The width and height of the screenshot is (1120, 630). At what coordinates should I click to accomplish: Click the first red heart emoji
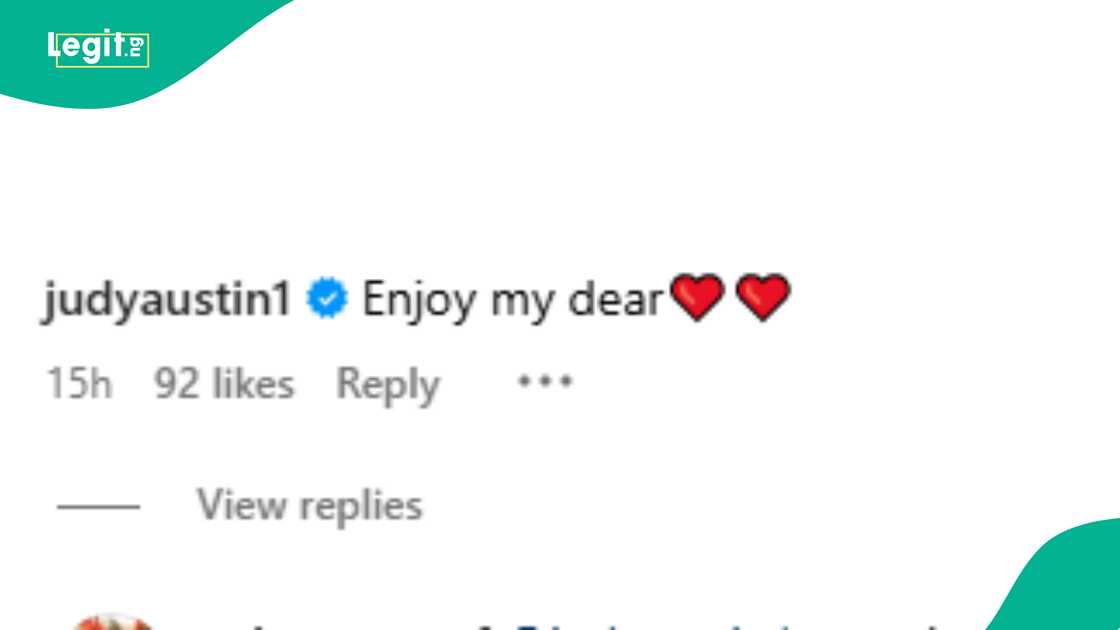[698, 299]
